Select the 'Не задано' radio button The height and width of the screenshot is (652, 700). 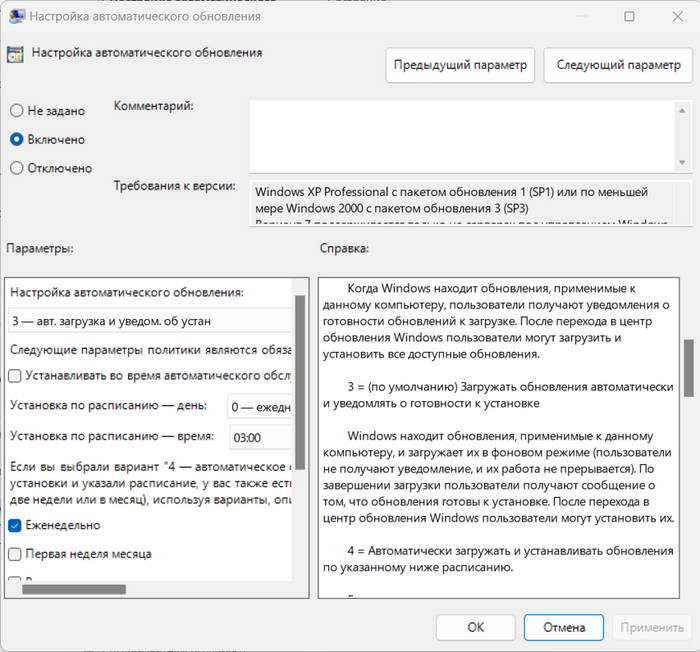coord(17,110)
